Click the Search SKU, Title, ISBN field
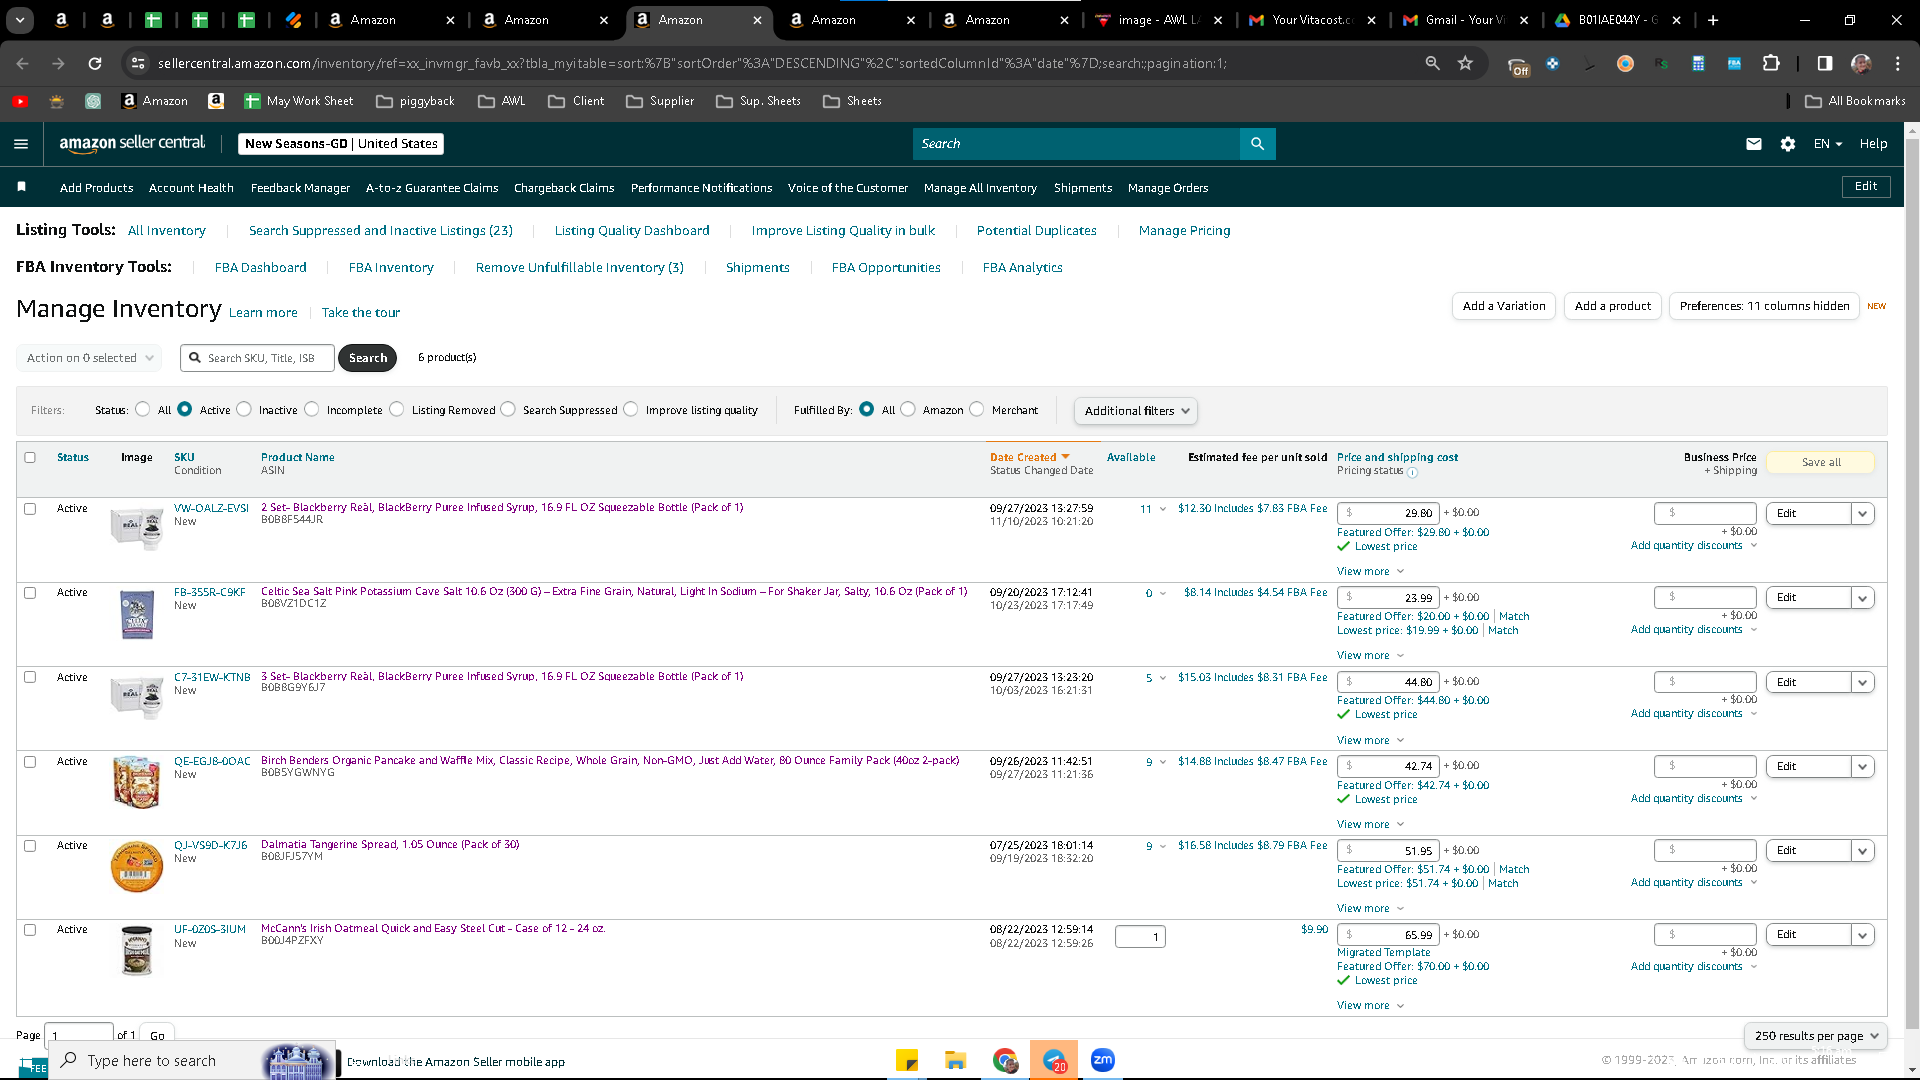The width and height of the screenshot is (1920, 1080). [x=258, y=358]
